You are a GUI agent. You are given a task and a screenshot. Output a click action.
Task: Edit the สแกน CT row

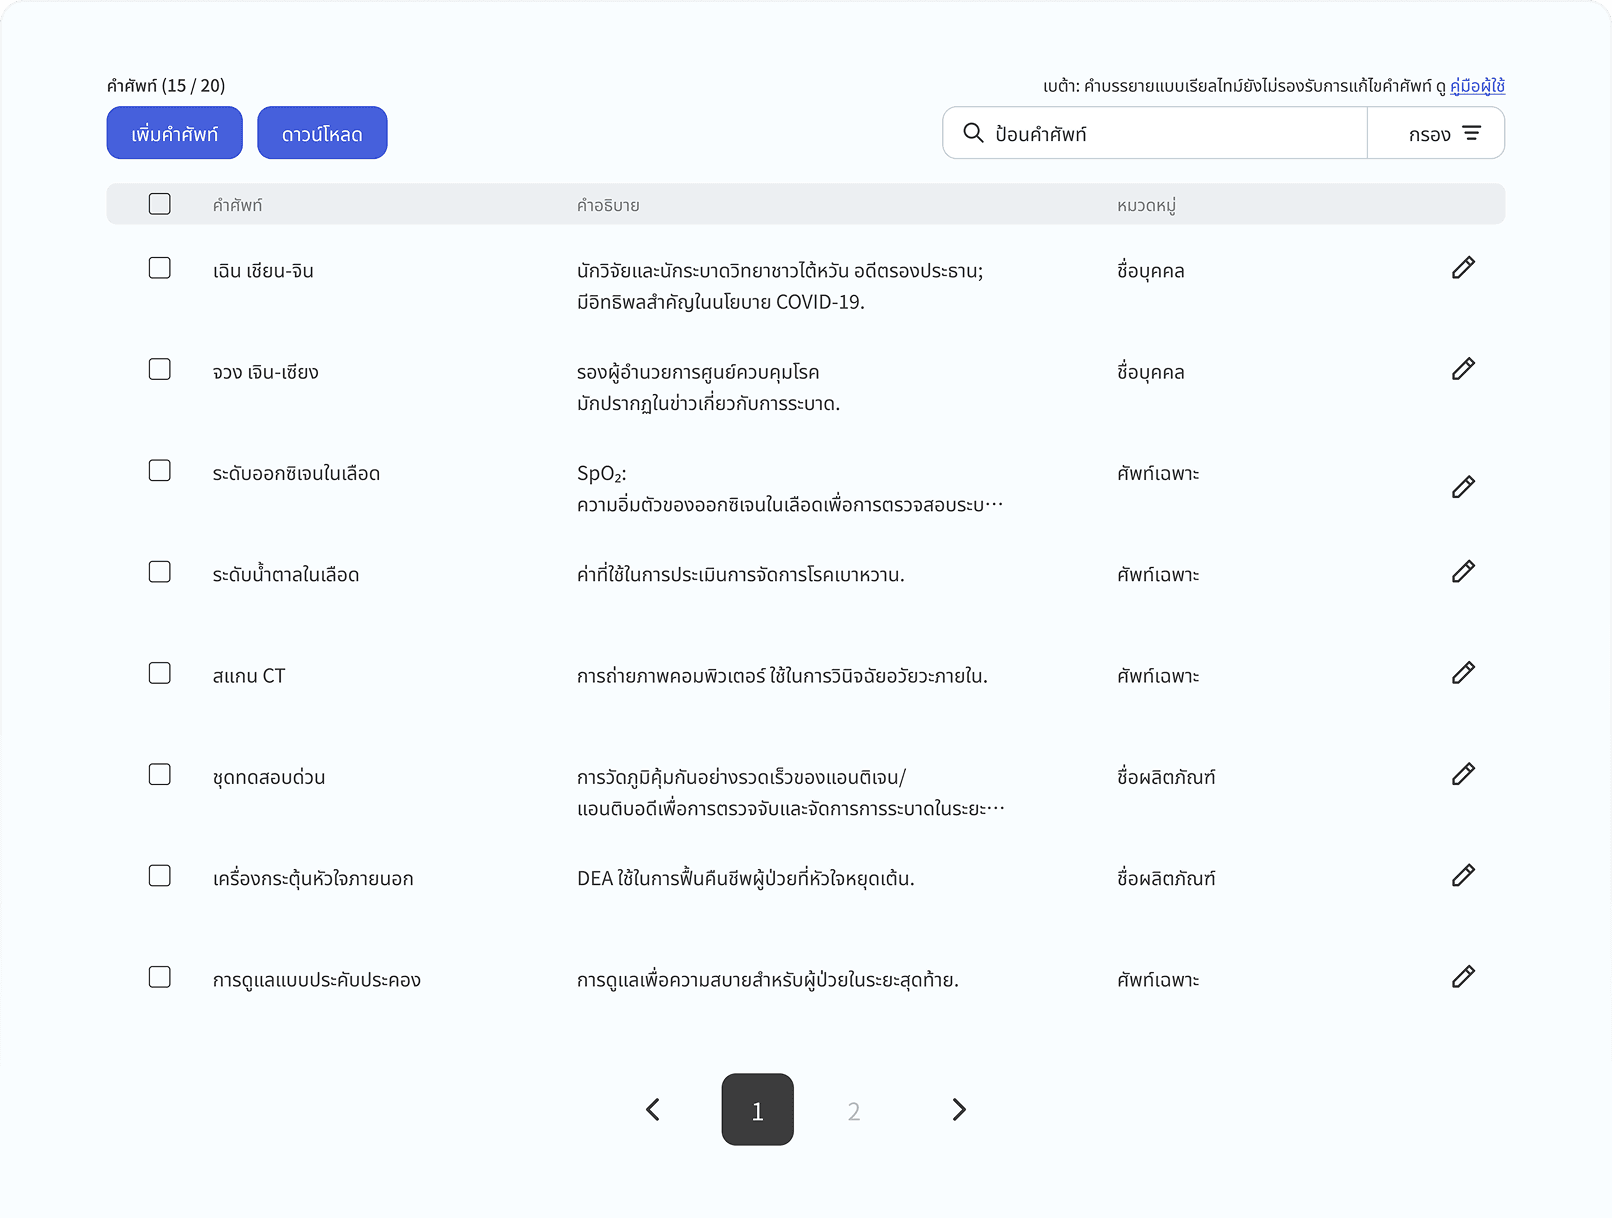1463,673
